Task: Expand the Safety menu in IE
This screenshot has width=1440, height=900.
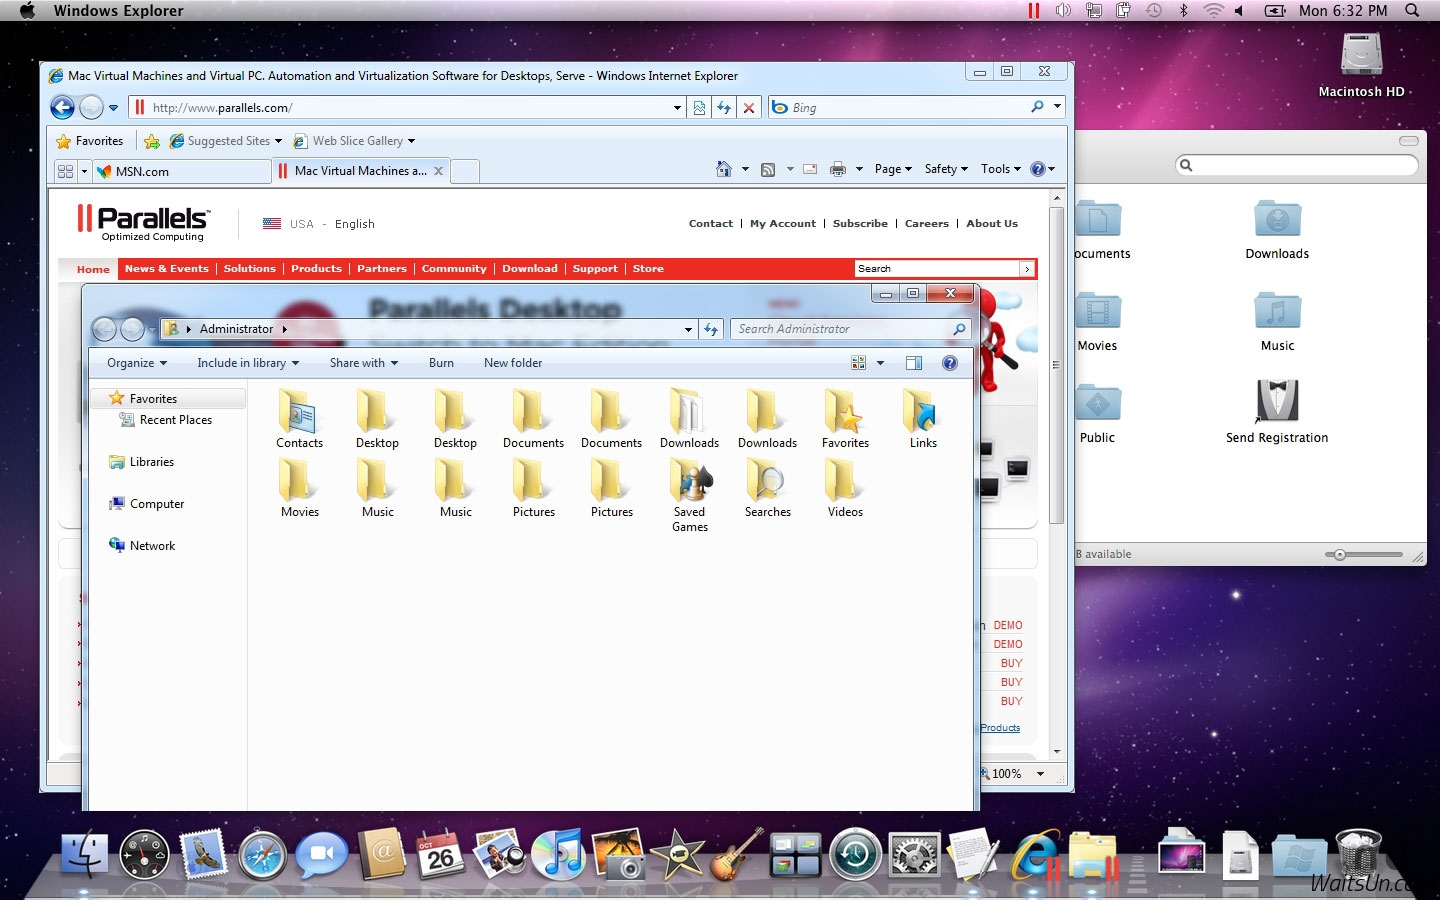Action: (945, 169)
